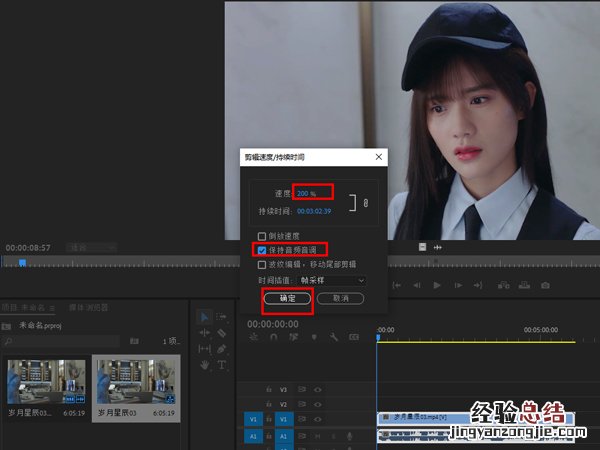Click the blue playhead in source monitor

pyautogui.click(x=22, y=262)
